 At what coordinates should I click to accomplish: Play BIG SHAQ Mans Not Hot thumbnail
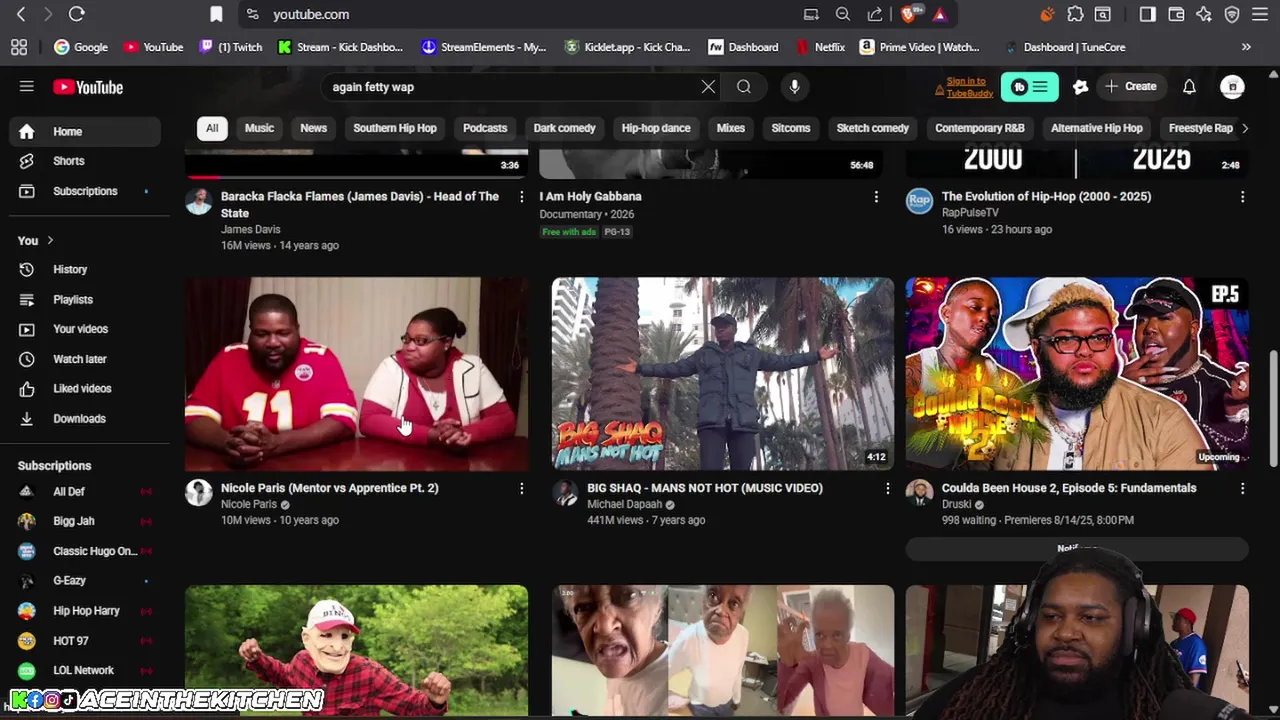(x=722, y=374)
